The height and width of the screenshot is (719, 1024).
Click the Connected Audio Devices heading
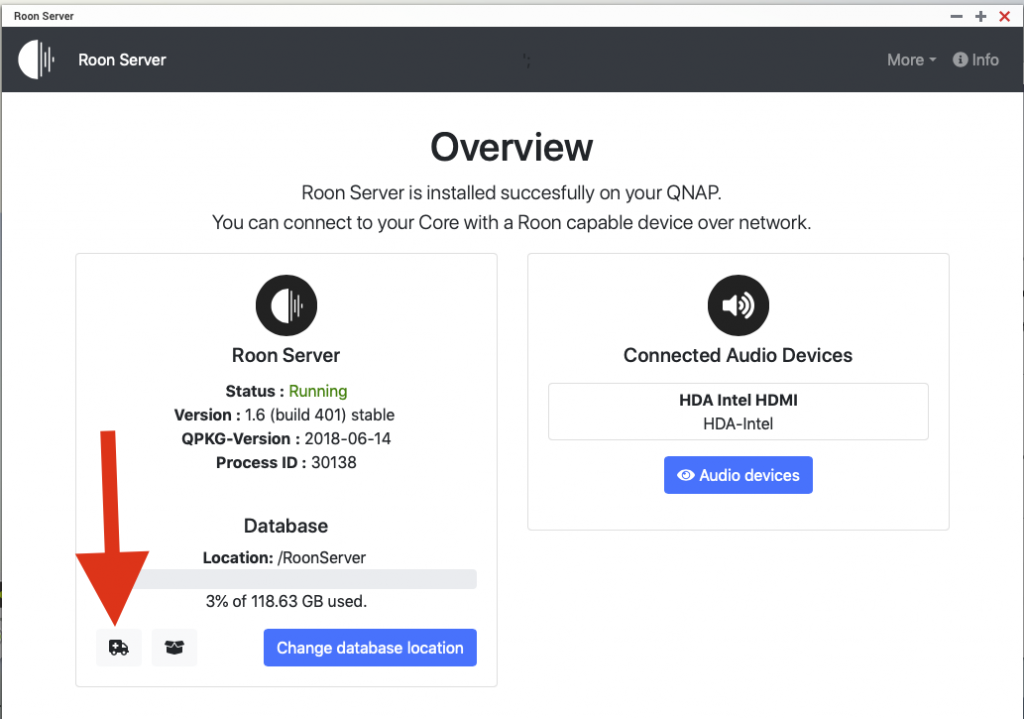[738, 355]
